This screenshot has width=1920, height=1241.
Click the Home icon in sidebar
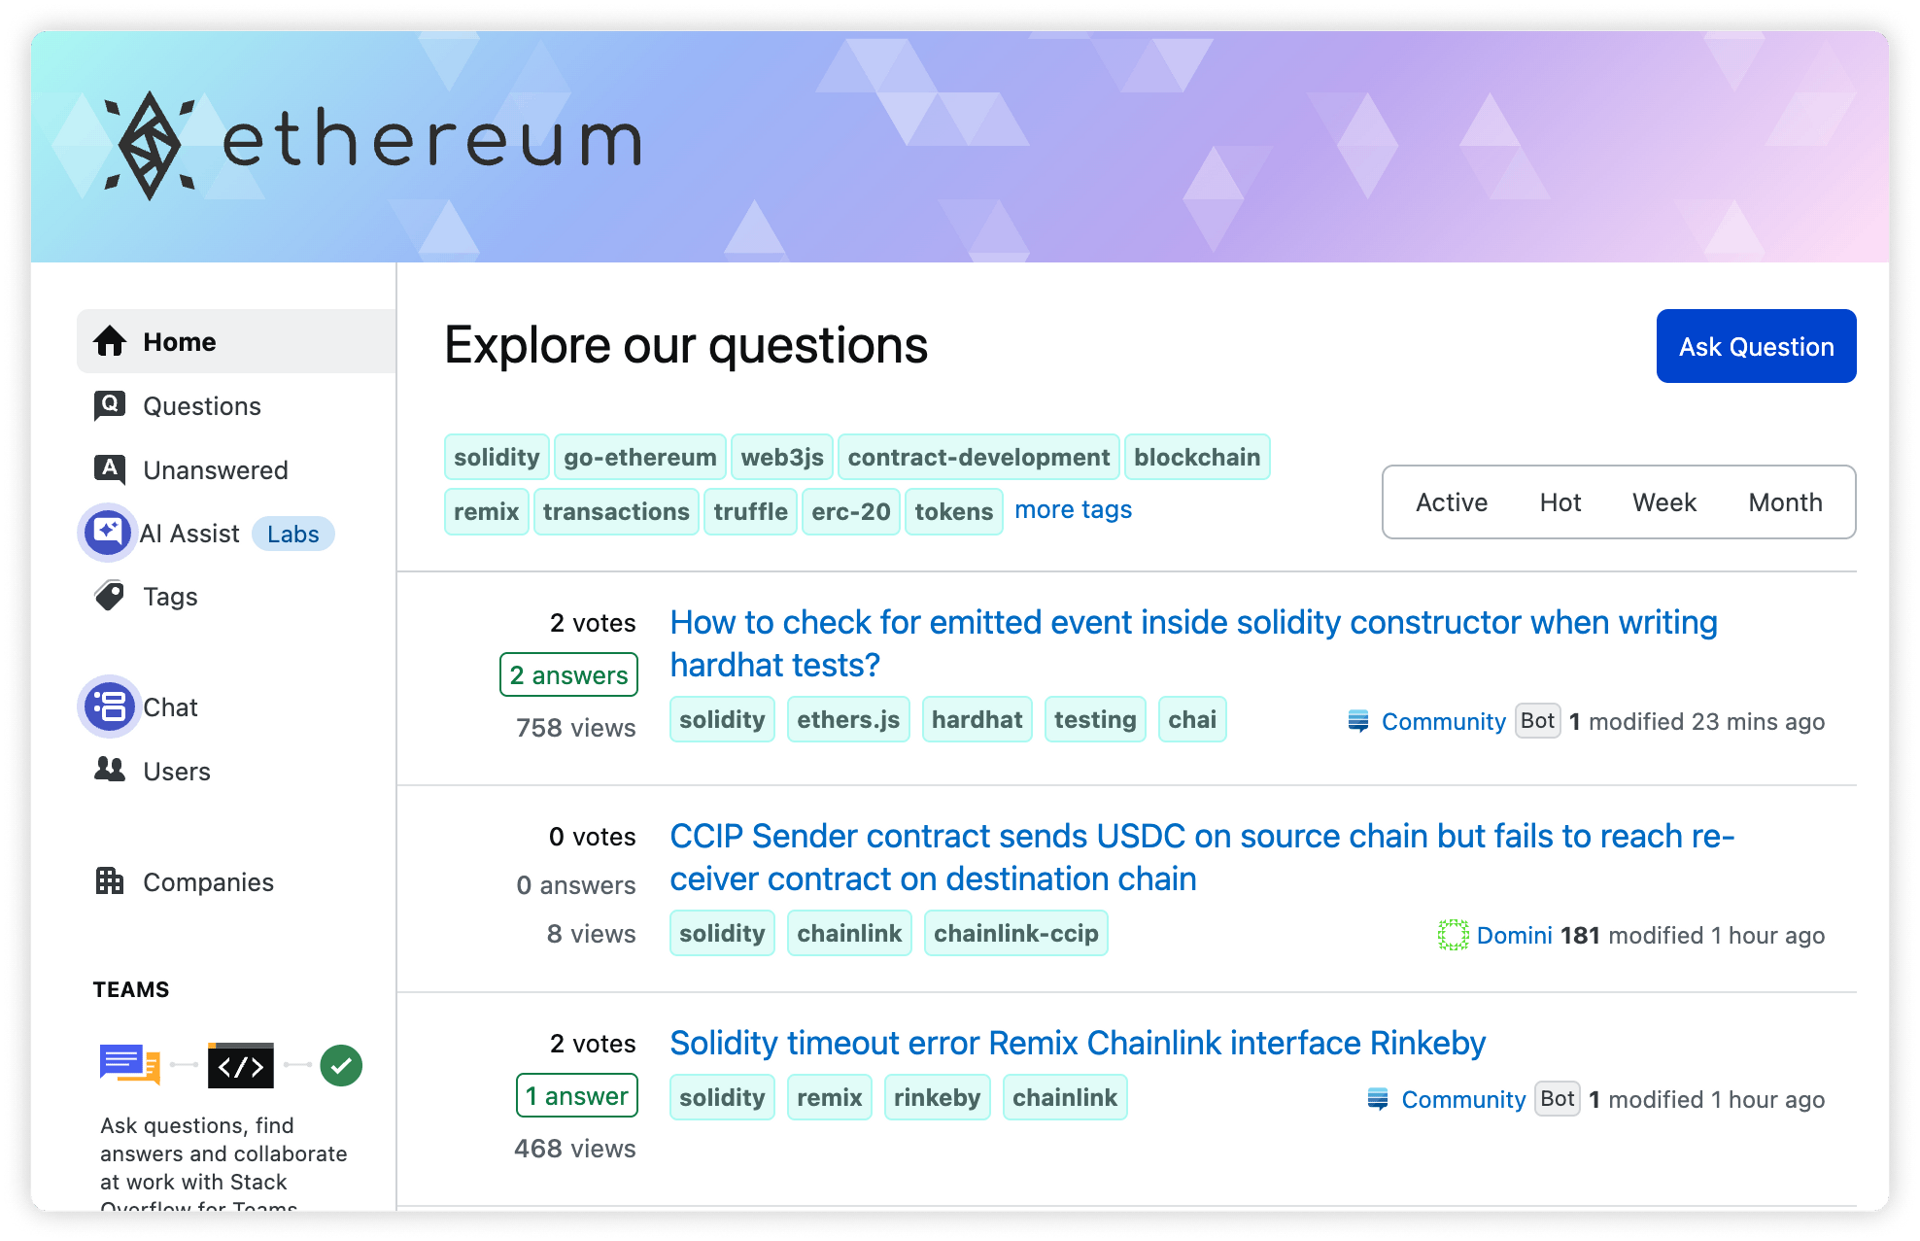click(109, 341)
